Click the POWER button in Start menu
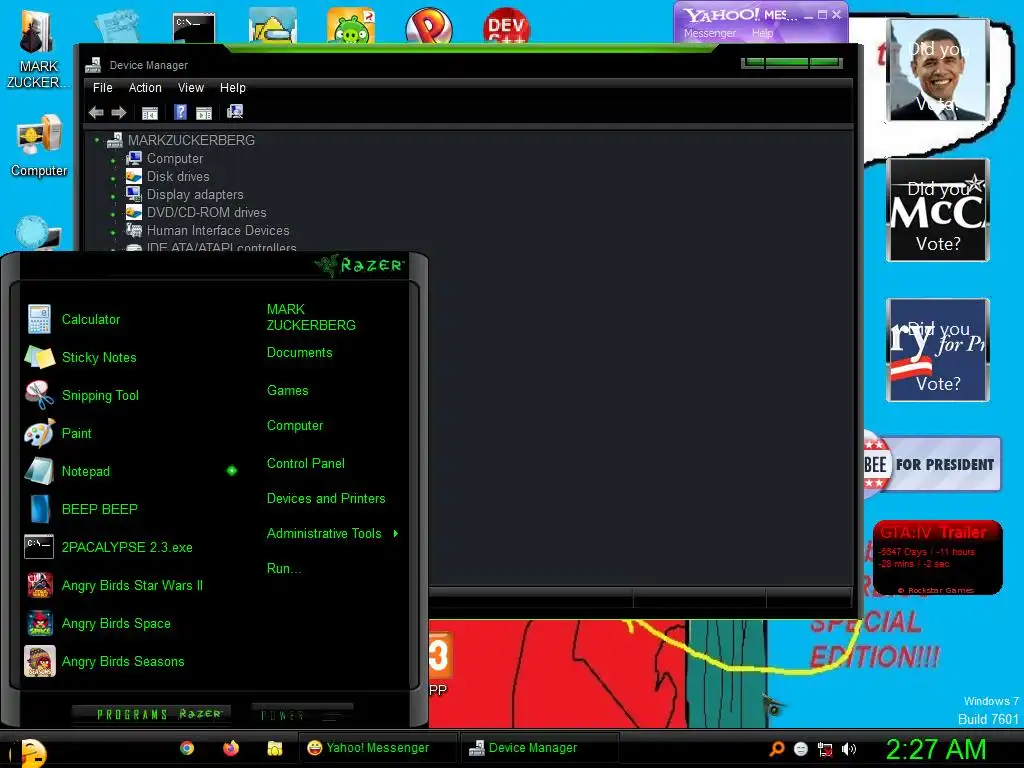This screenshot has height=768, width=1024. [302, 714]
